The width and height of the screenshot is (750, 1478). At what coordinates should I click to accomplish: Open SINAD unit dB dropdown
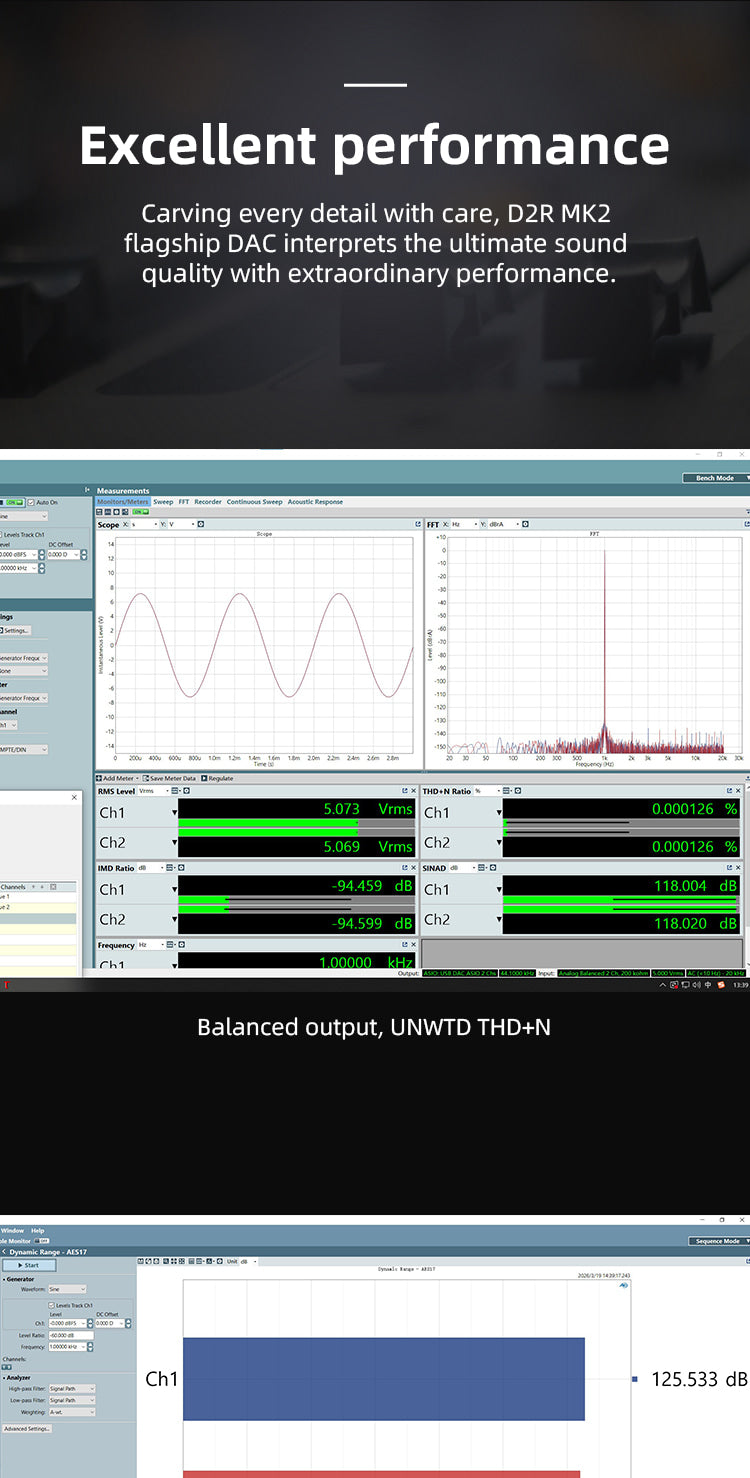coord(461,868)
